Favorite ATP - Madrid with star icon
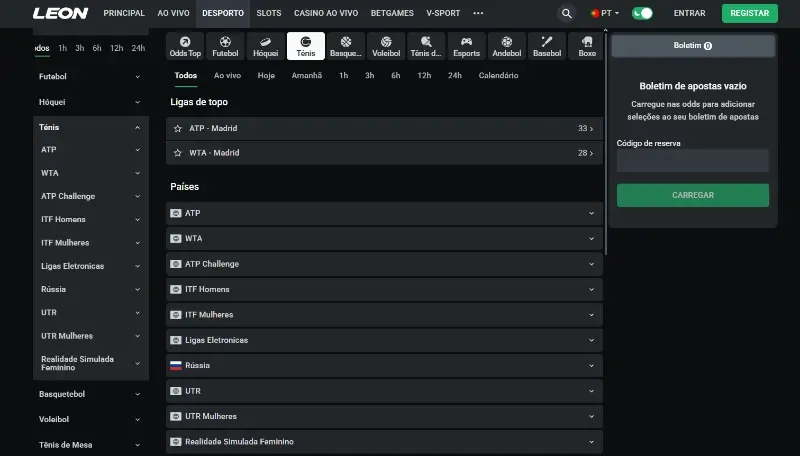This screenshot has width=800, height=456. [x=178, y=129]
